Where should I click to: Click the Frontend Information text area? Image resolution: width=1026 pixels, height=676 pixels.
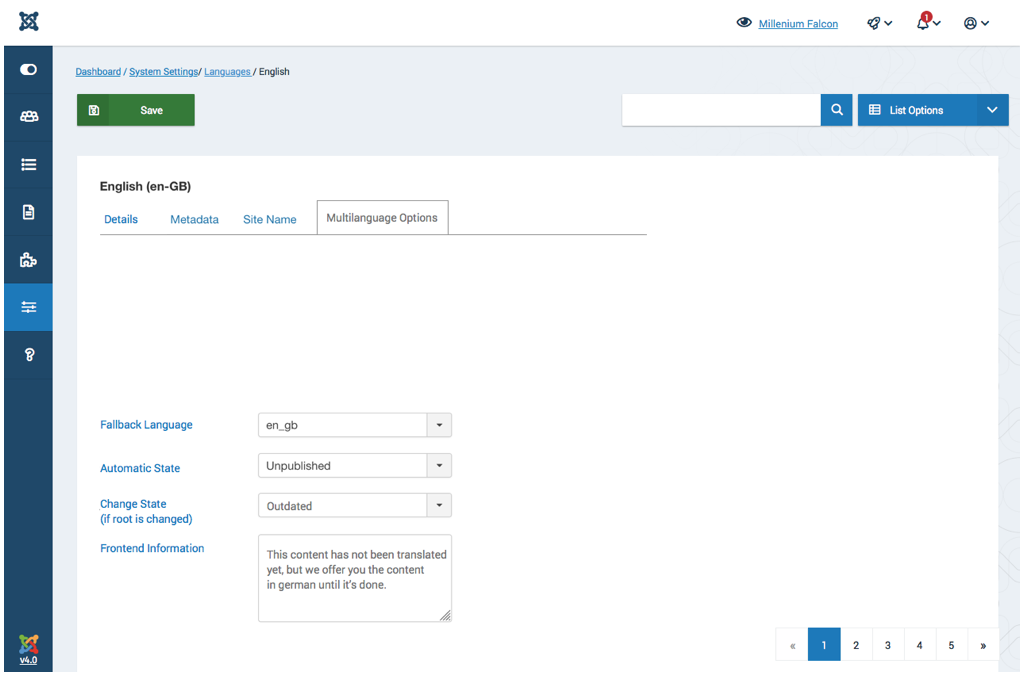pos(355,578)
